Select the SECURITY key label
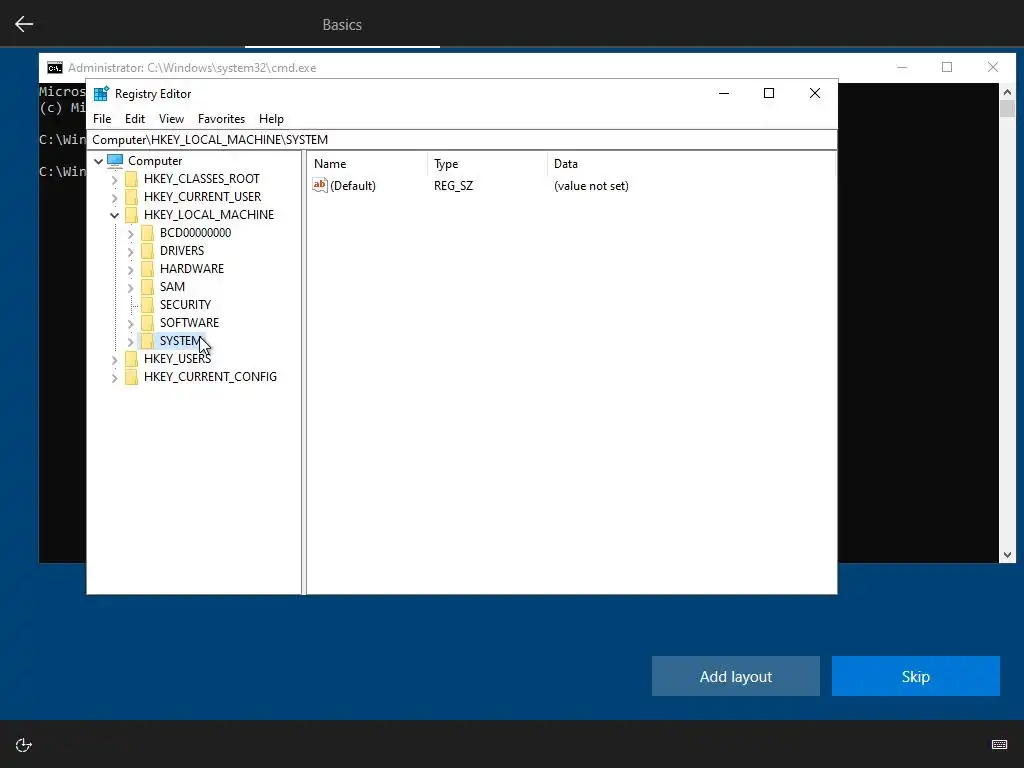This screenshot has width=1024, height=768. pyautogui.click(x=185, y=304)
